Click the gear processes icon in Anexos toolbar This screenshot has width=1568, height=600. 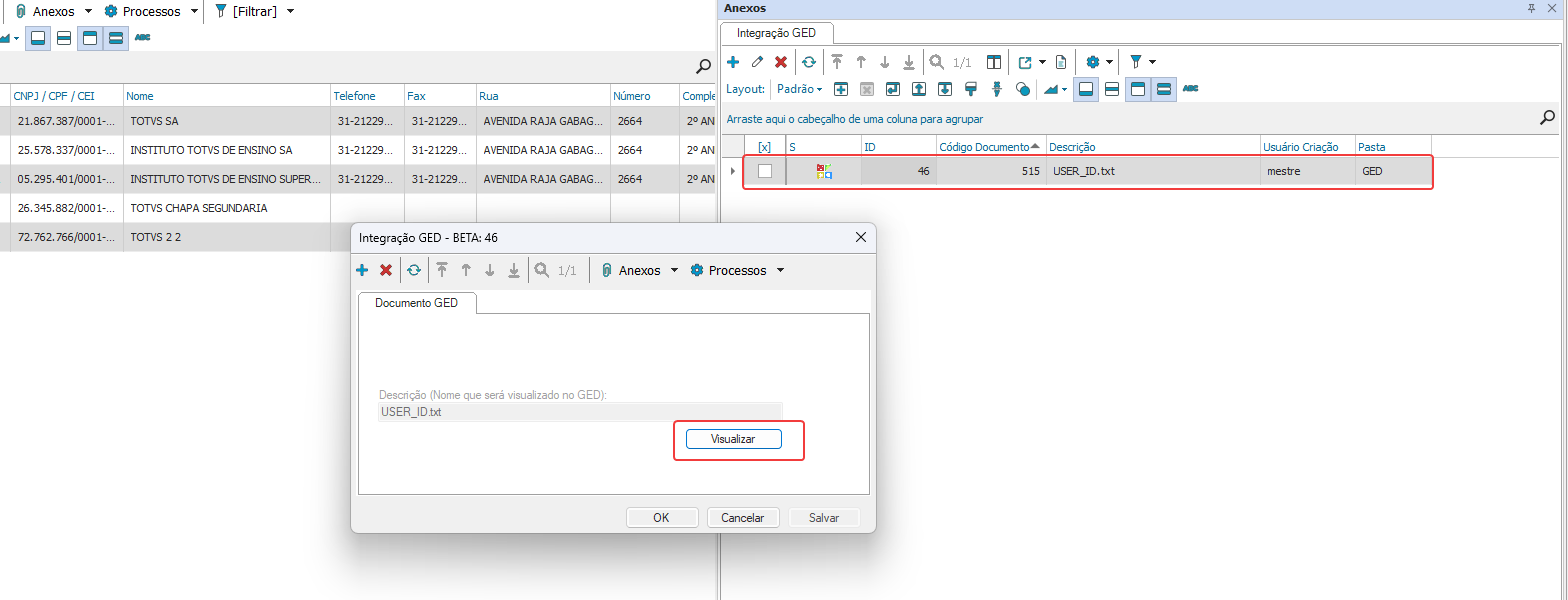(x=1093, y=62)
